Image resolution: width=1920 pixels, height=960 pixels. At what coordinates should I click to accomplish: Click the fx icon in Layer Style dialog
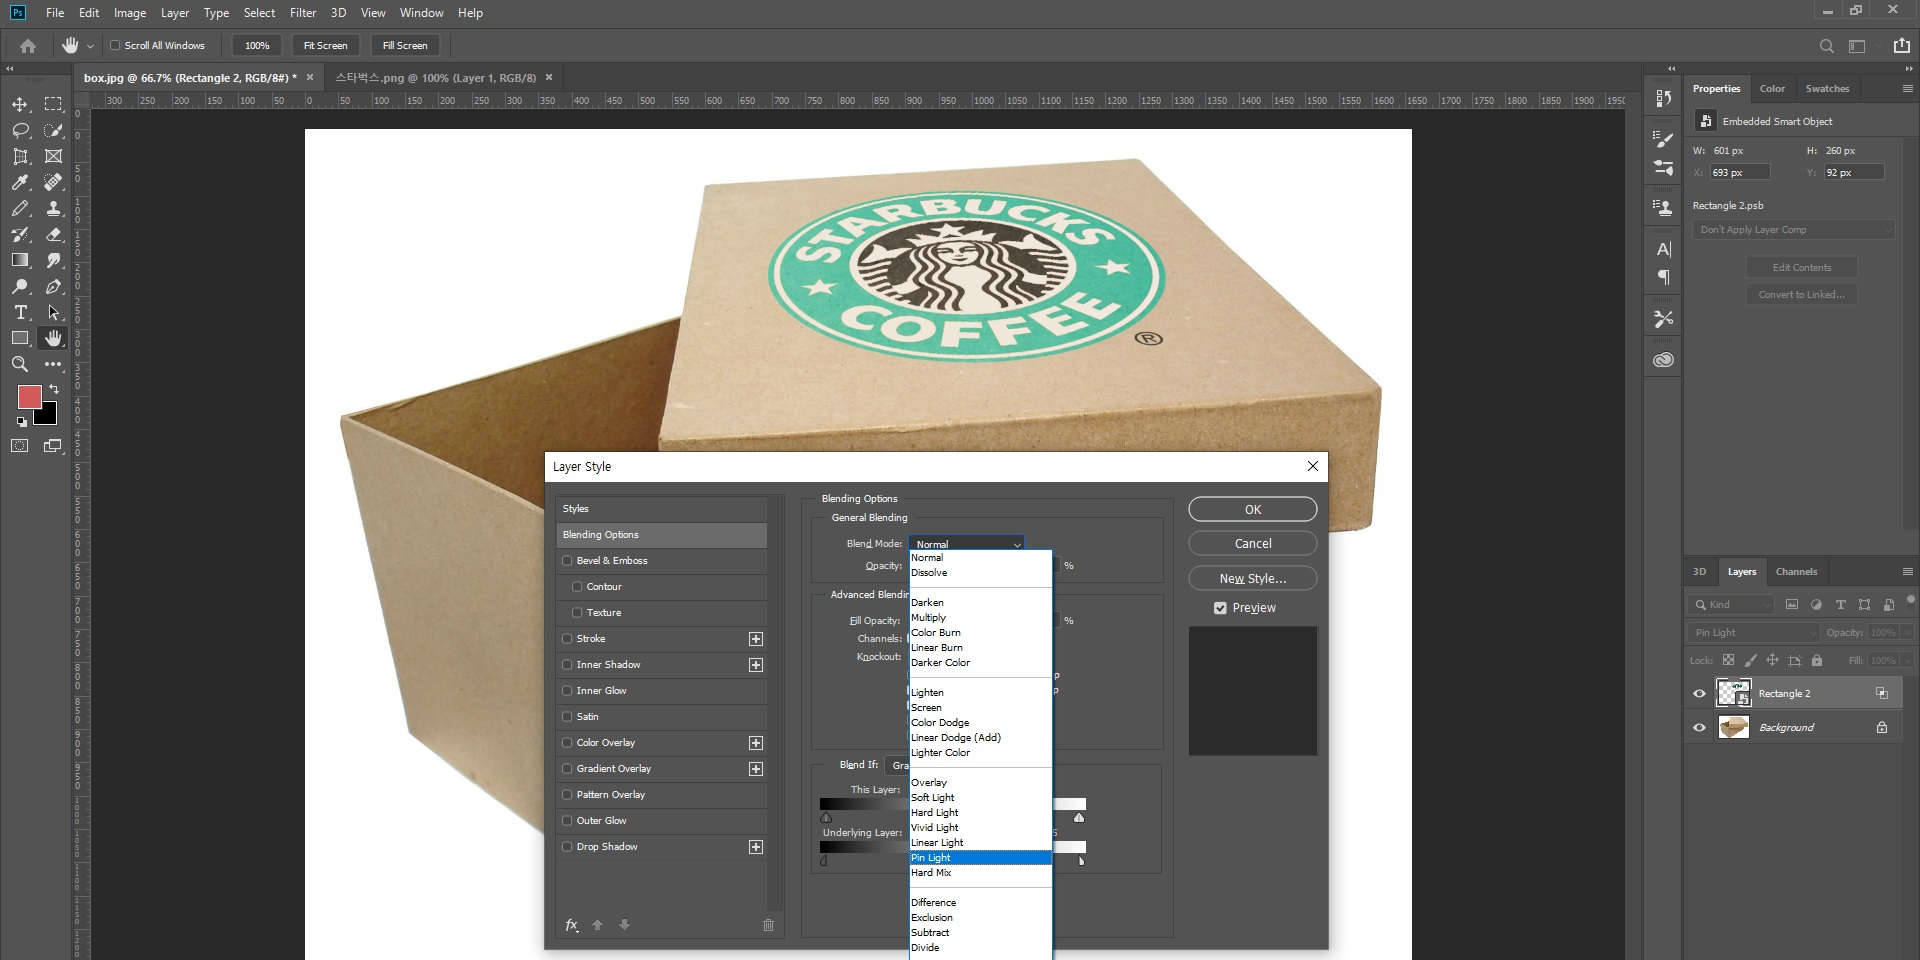(571, 925)
